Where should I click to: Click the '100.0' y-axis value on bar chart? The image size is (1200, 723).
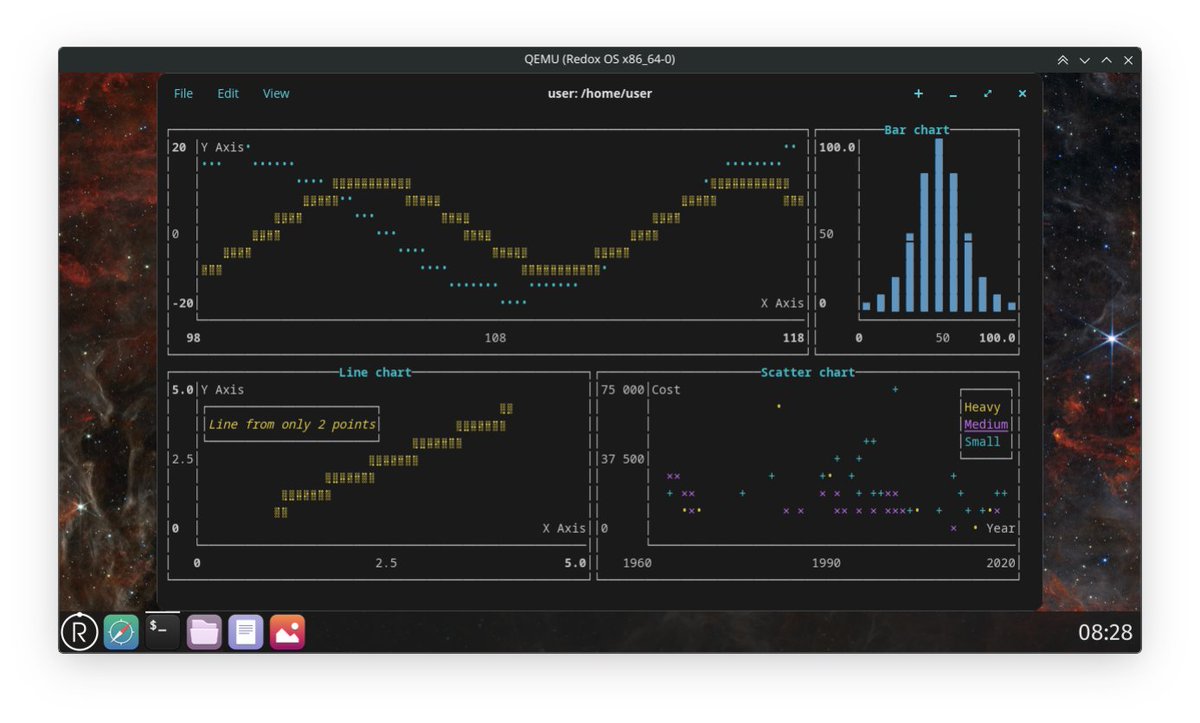(837, 147)
